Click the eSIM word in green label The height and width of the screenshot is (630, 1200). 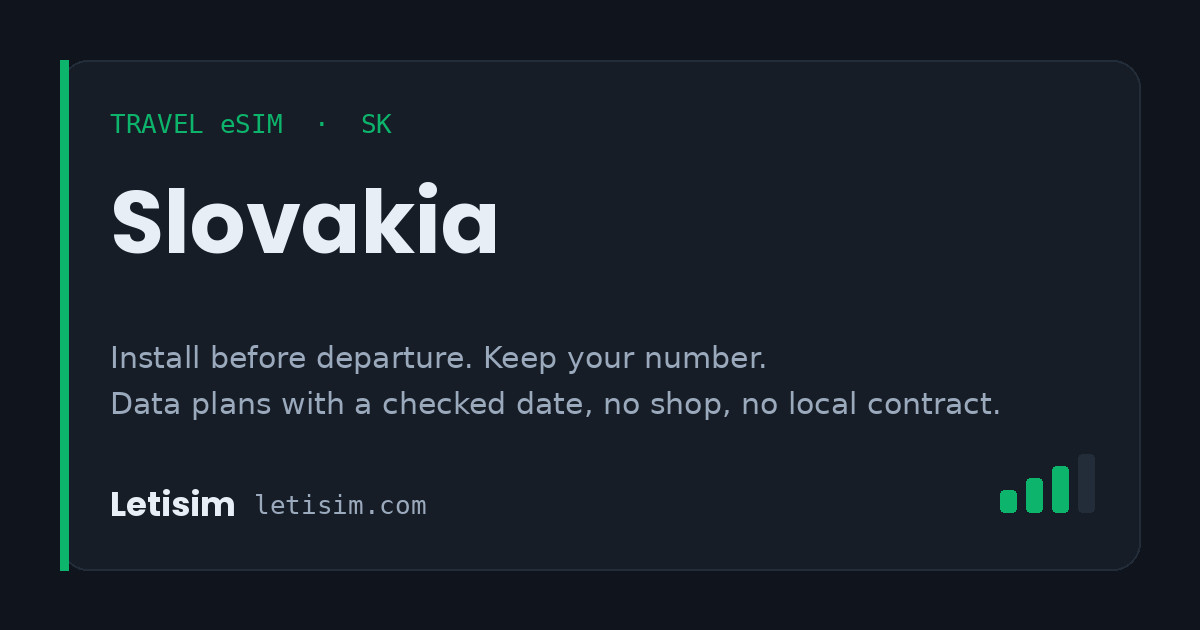[x=252, y=125]
